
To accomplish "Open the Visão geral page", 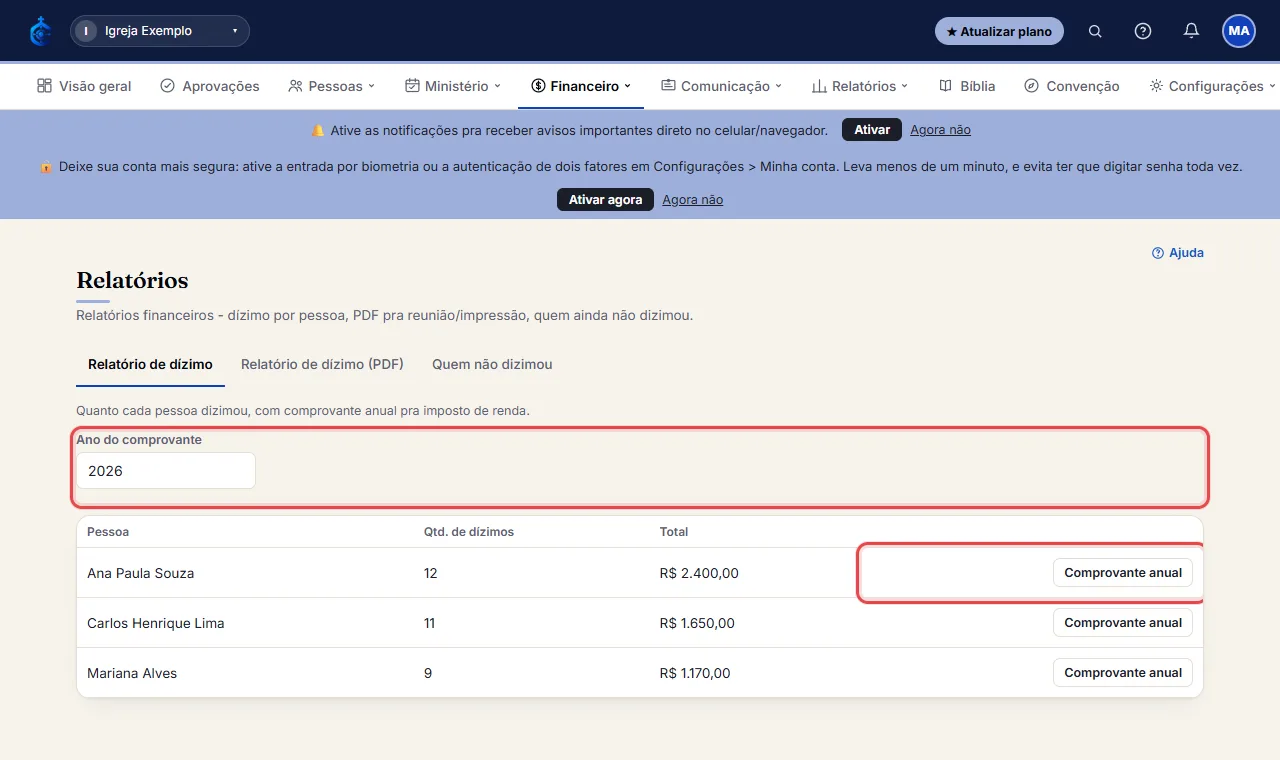I will [x=84, y=86].
